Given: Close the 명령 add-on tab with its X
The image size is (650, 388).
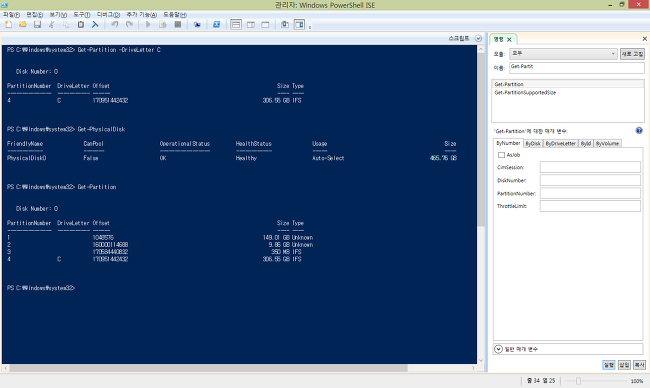Looking at the screenshot, I should coord(509,39).
